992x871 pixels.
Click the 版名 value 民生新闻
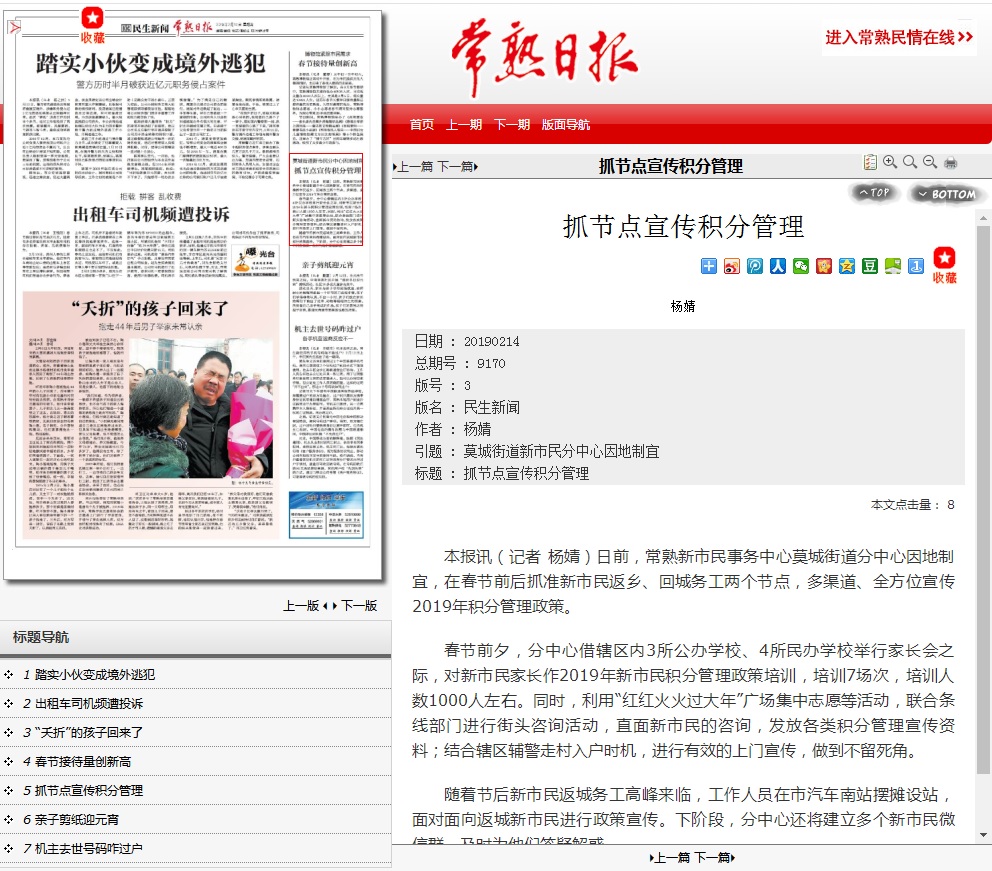tap(492, 407)
